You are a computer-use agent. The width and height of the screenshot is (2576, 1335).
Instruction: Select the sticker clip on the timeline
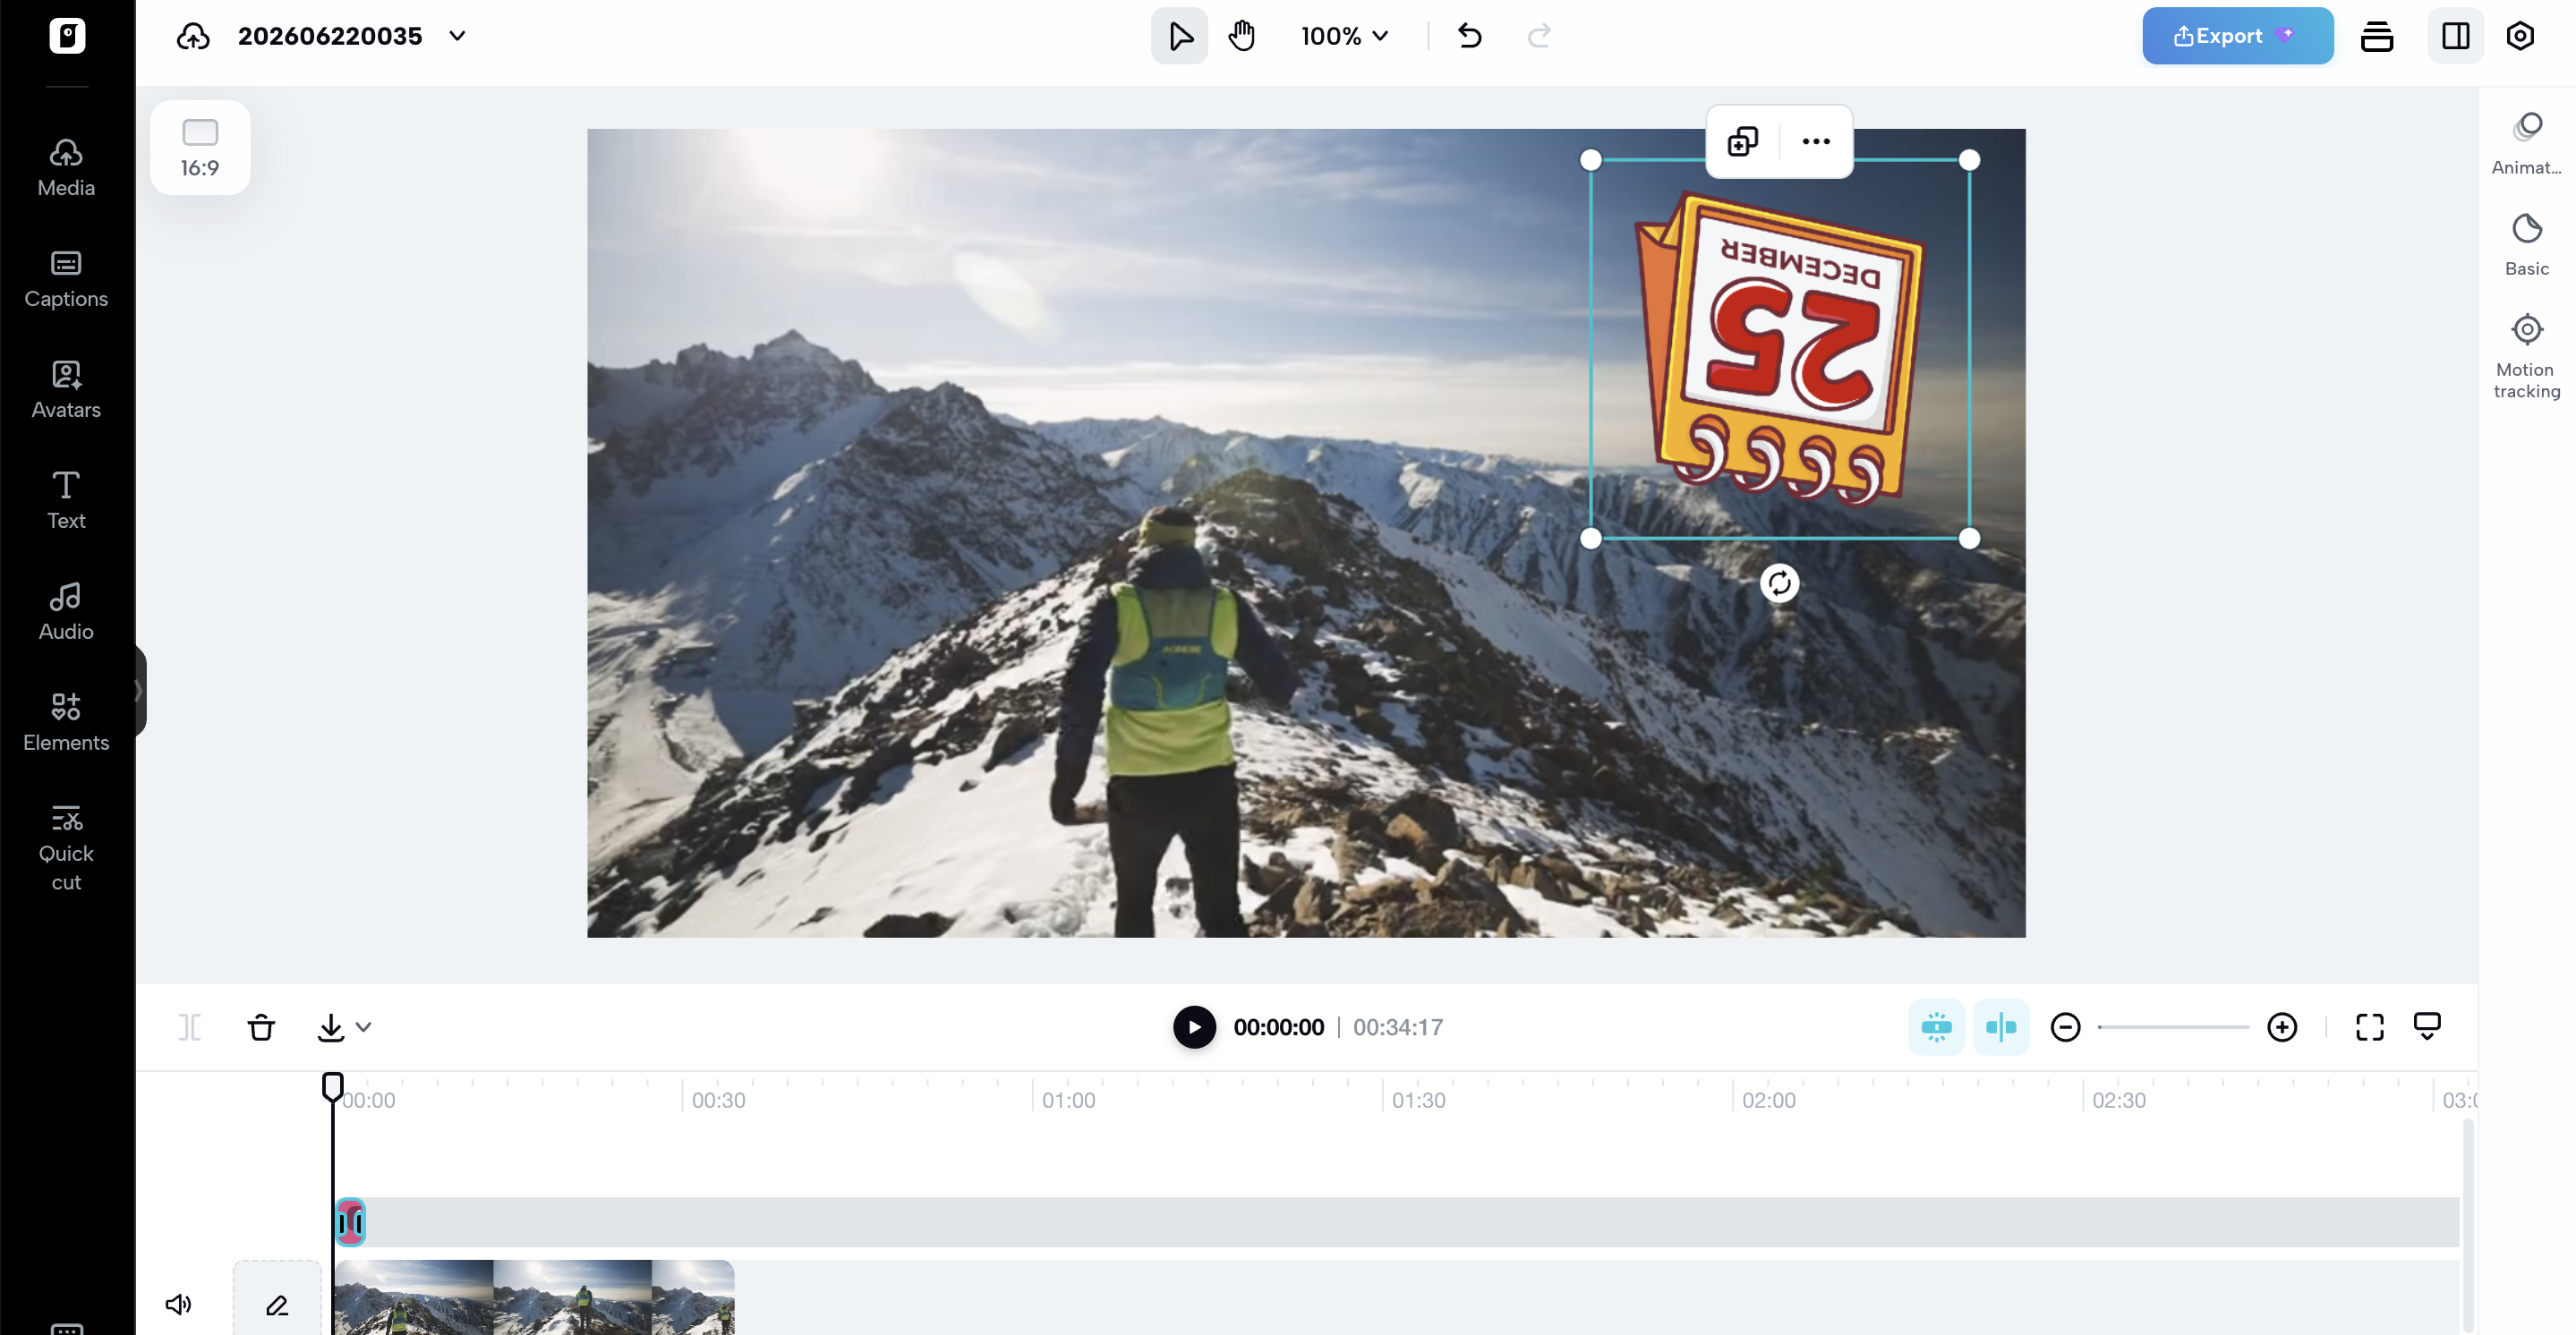pyautogui.click(x=350, y=1222)
